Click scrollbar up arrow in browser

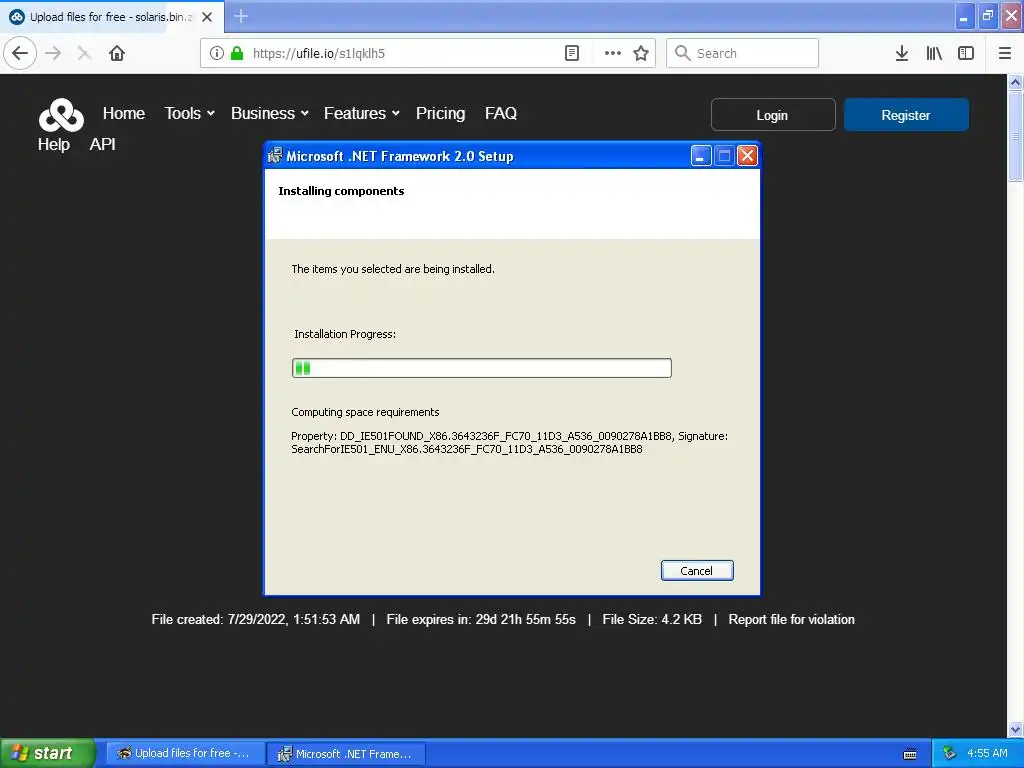pos(1015,82)
